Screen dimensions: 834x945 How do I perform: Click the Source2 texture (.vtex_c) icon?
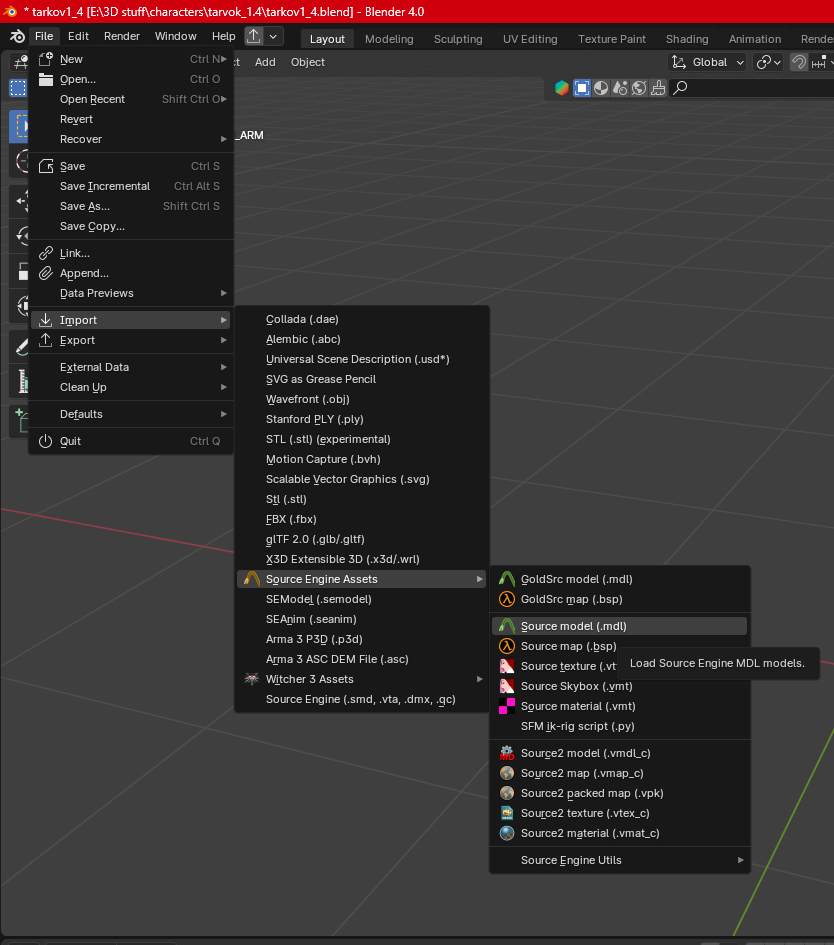507,813
